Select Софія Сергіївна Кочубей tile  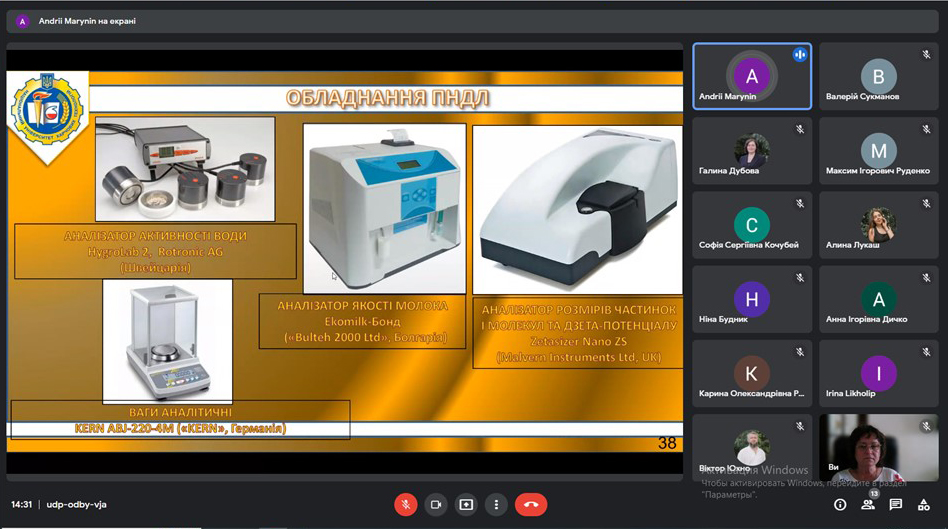pos(752,225)
